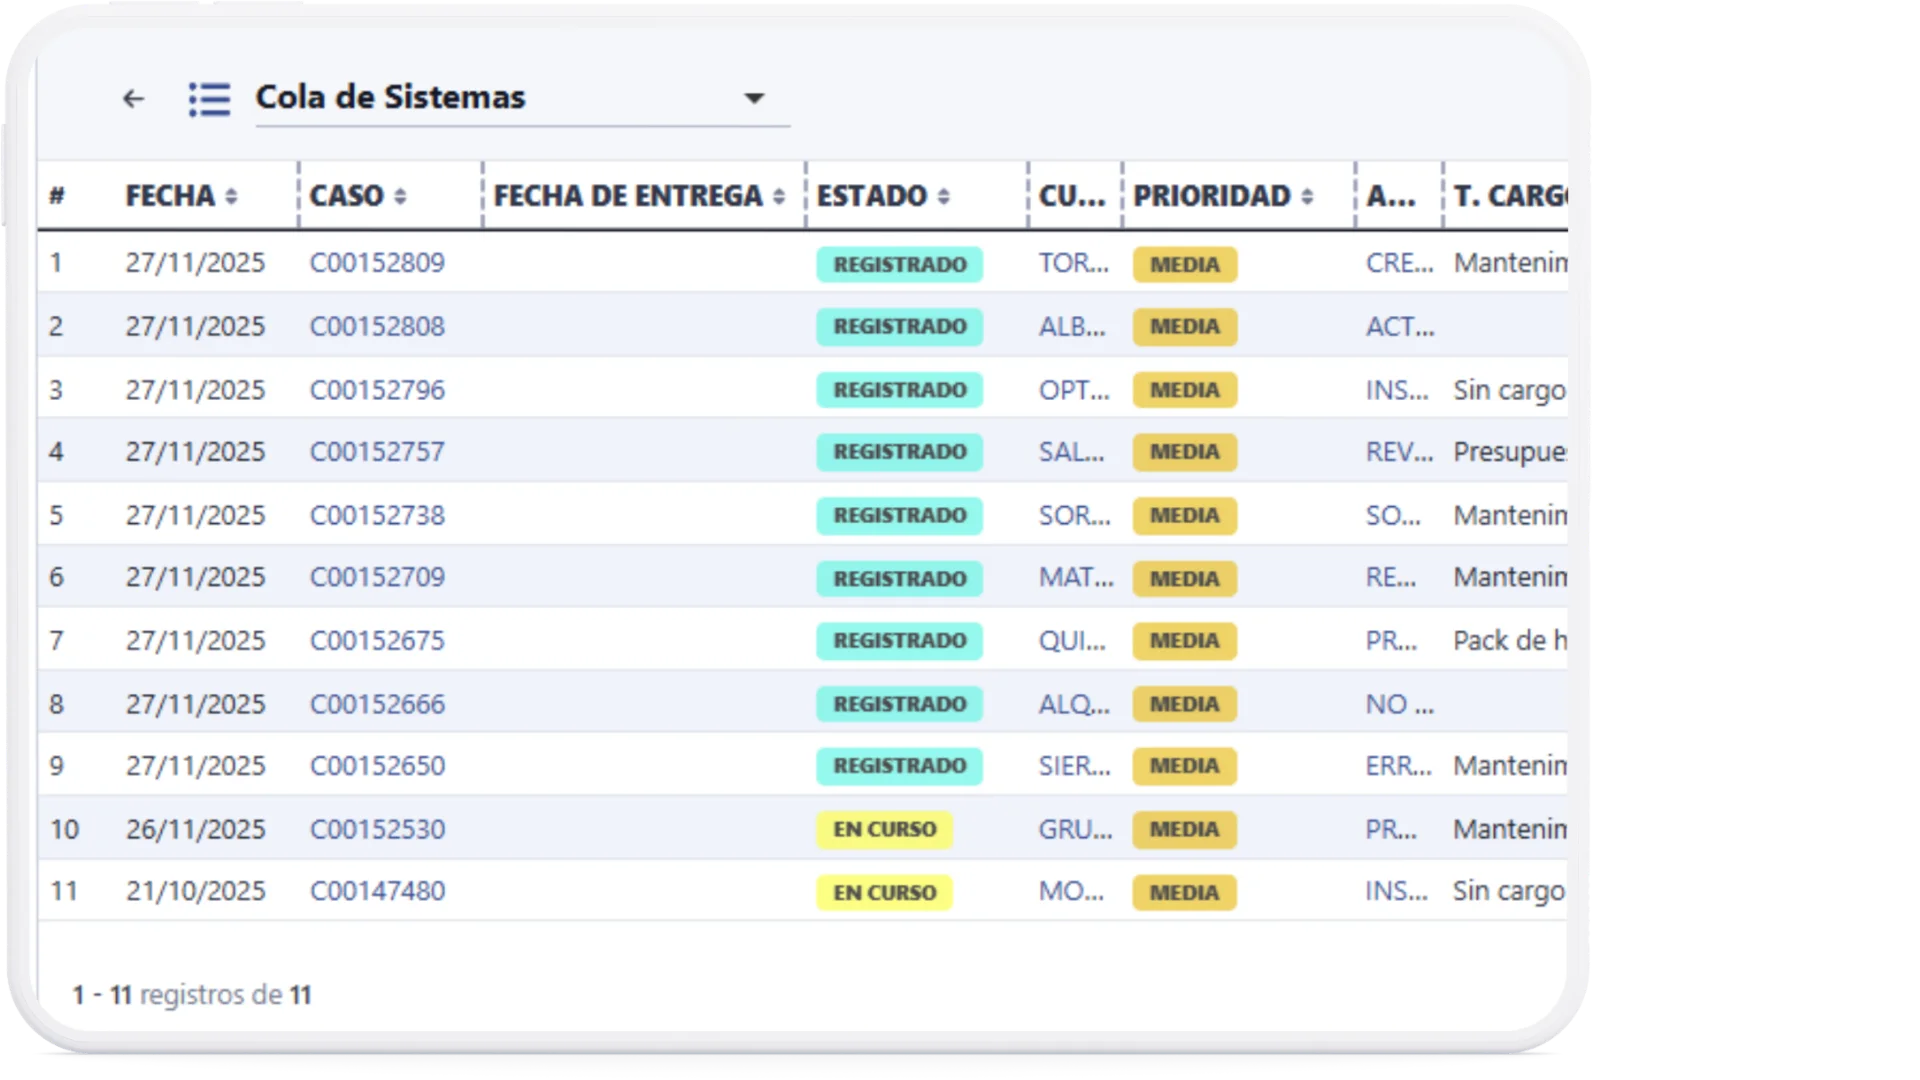
Task: Open case C00152530
Action: click(x=378, y=828)
